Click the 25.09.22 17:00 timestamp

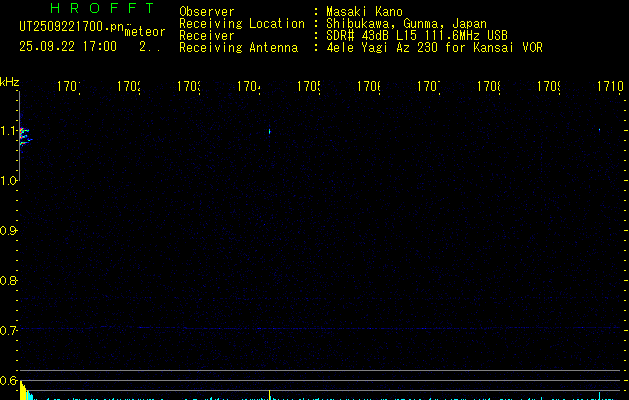click(68, 46)
